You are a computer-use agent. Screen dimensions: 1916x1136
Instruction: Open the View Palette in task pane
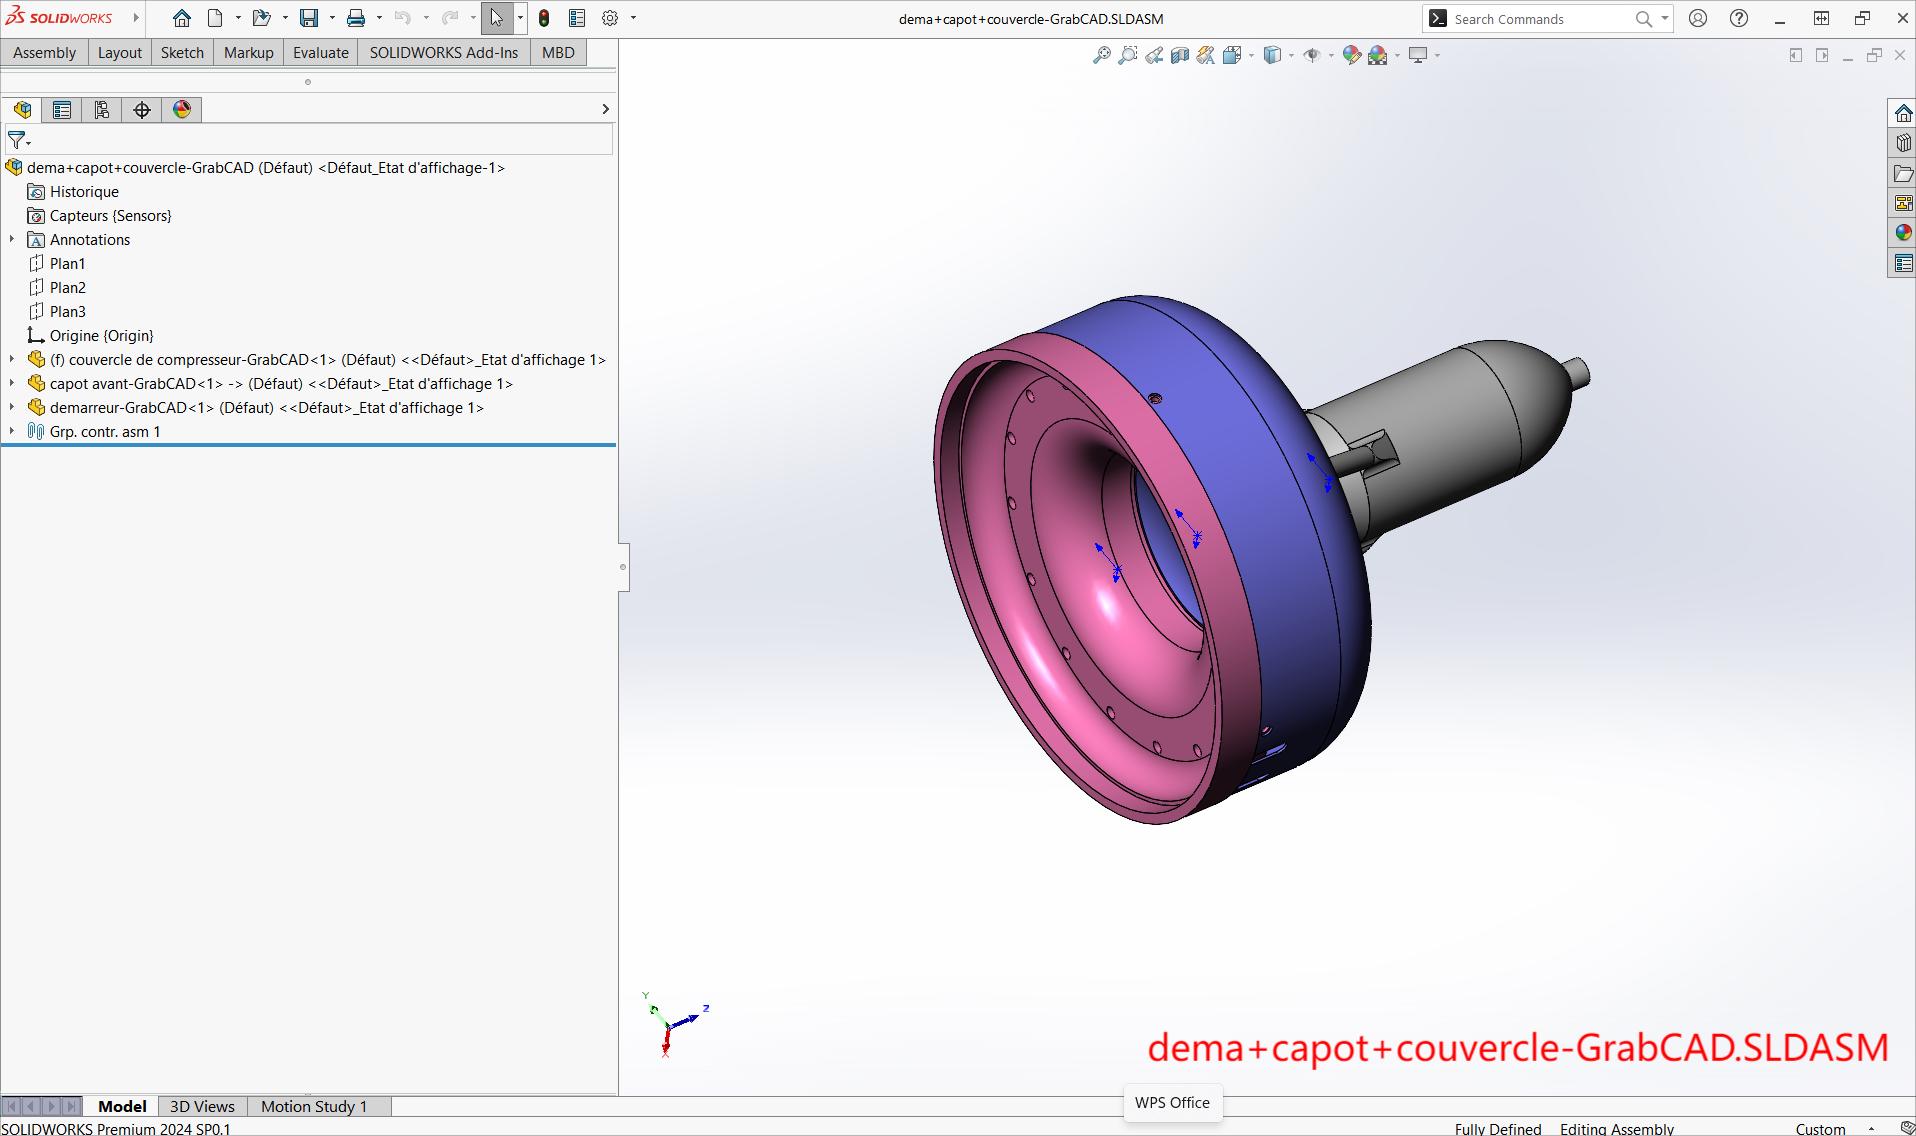pos(1903,203)
